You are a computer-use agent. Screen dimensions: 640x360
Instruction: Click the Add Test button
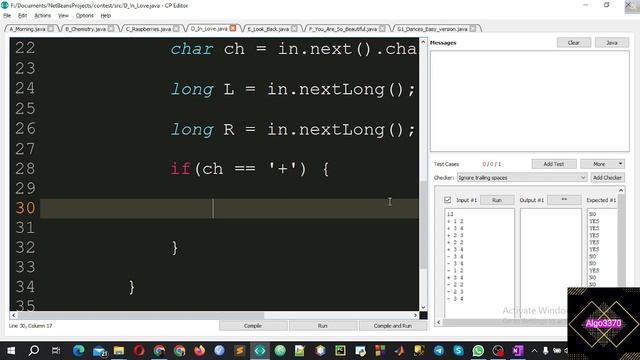553,164
